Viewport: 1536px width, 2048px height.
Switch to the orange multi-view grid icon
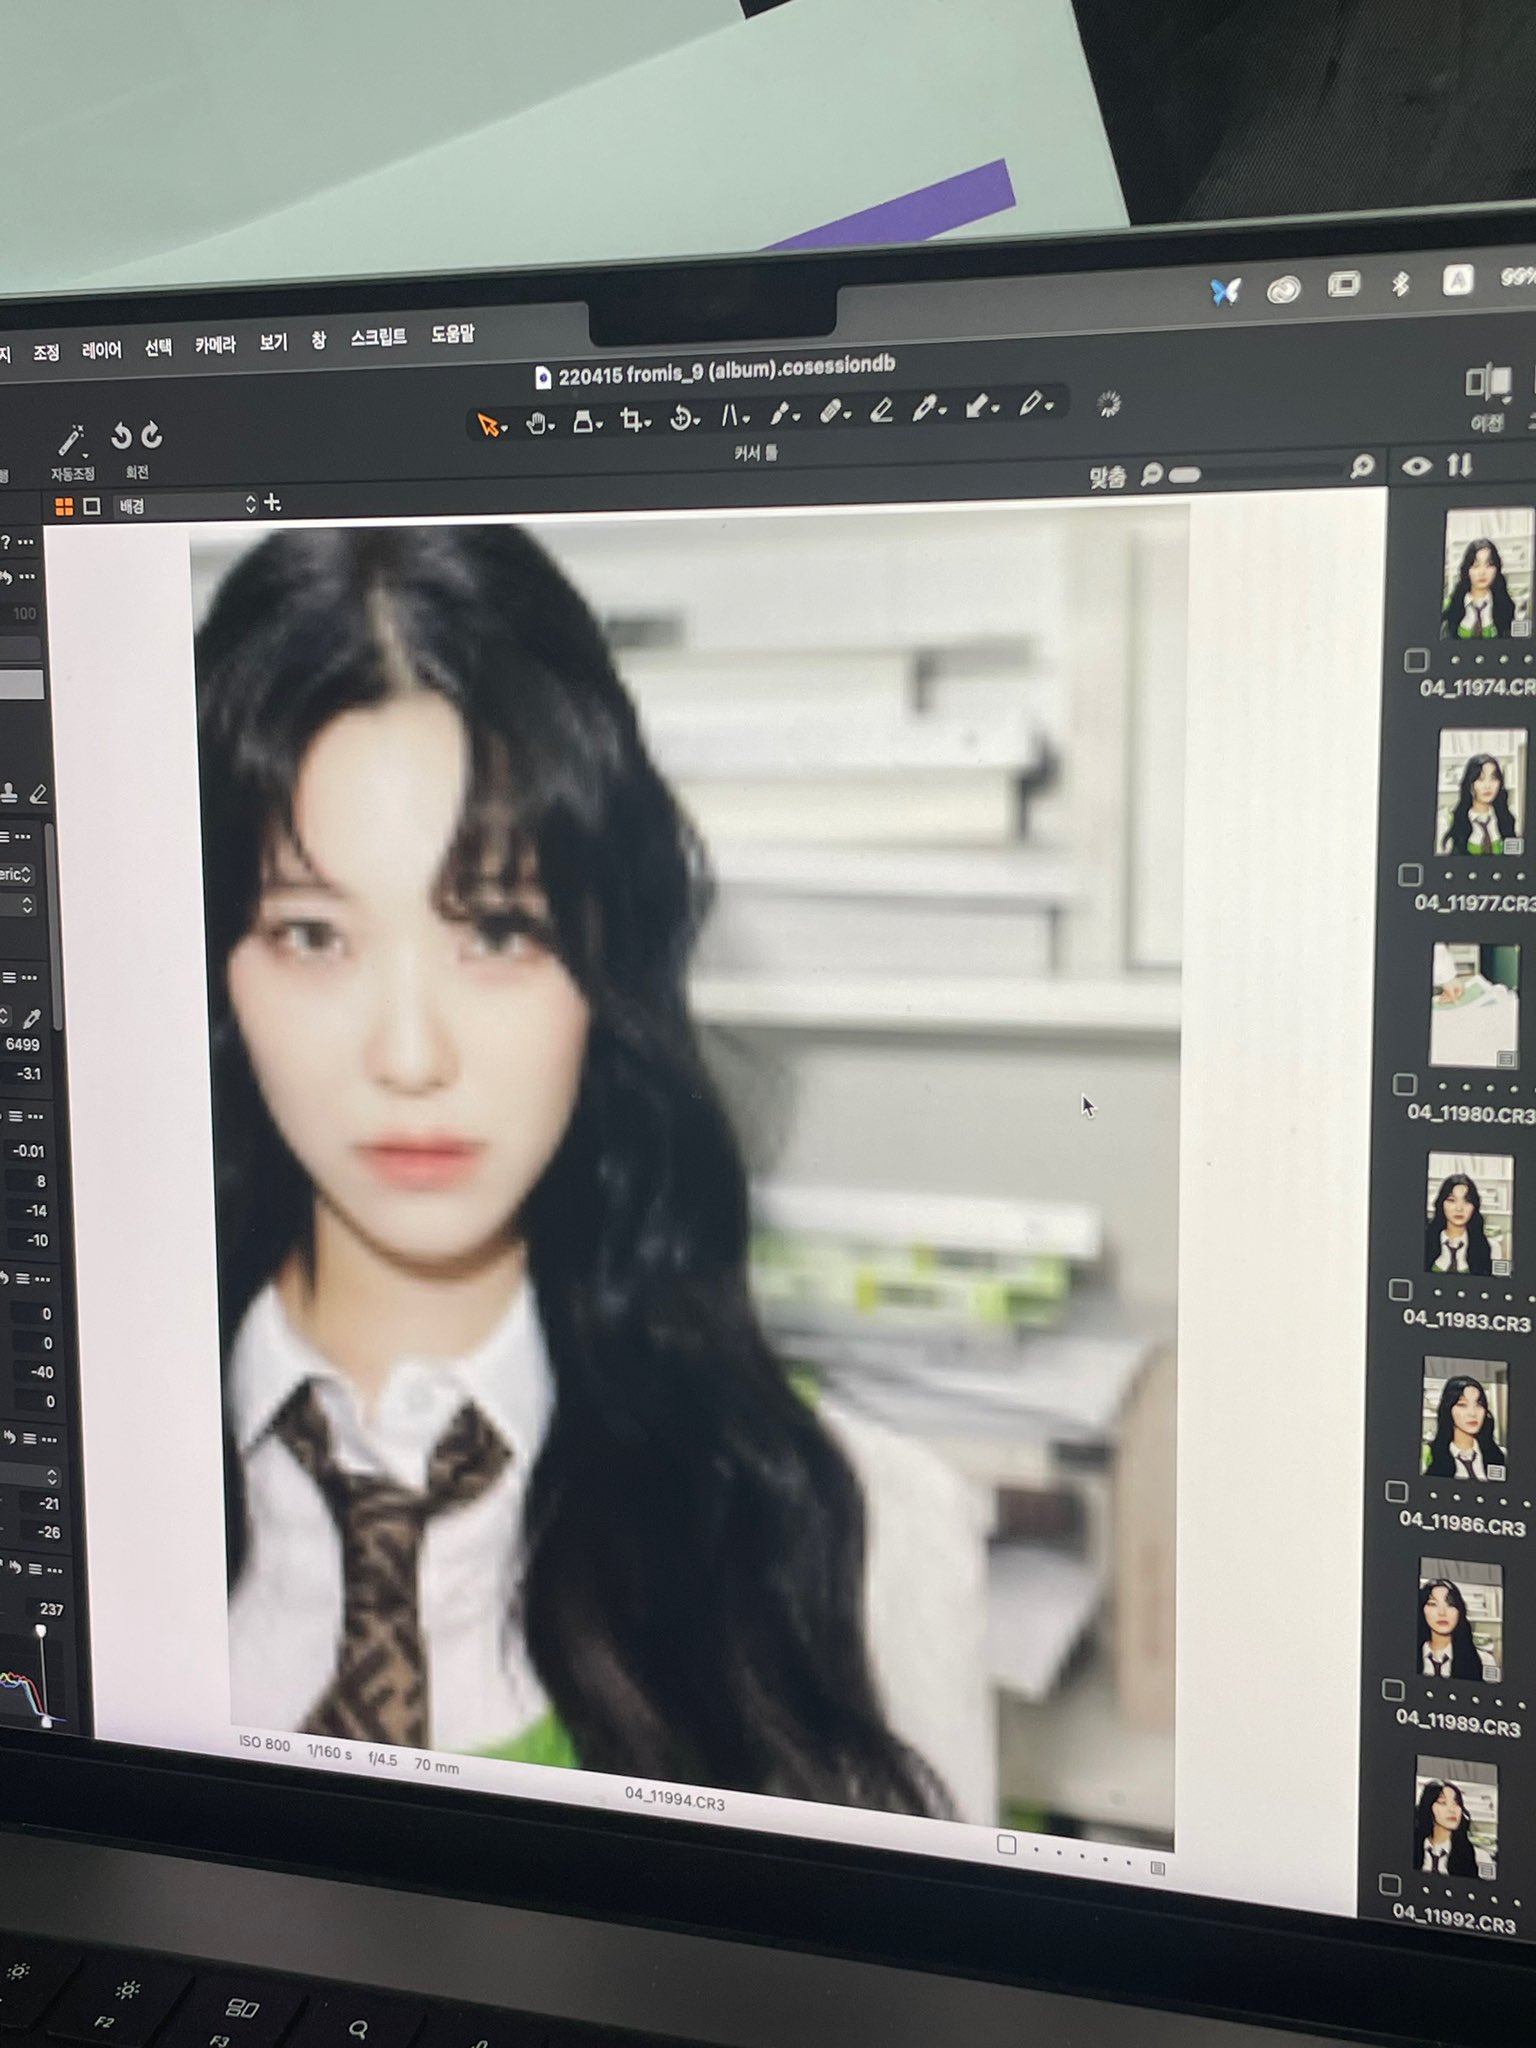[x=64, y=507]
